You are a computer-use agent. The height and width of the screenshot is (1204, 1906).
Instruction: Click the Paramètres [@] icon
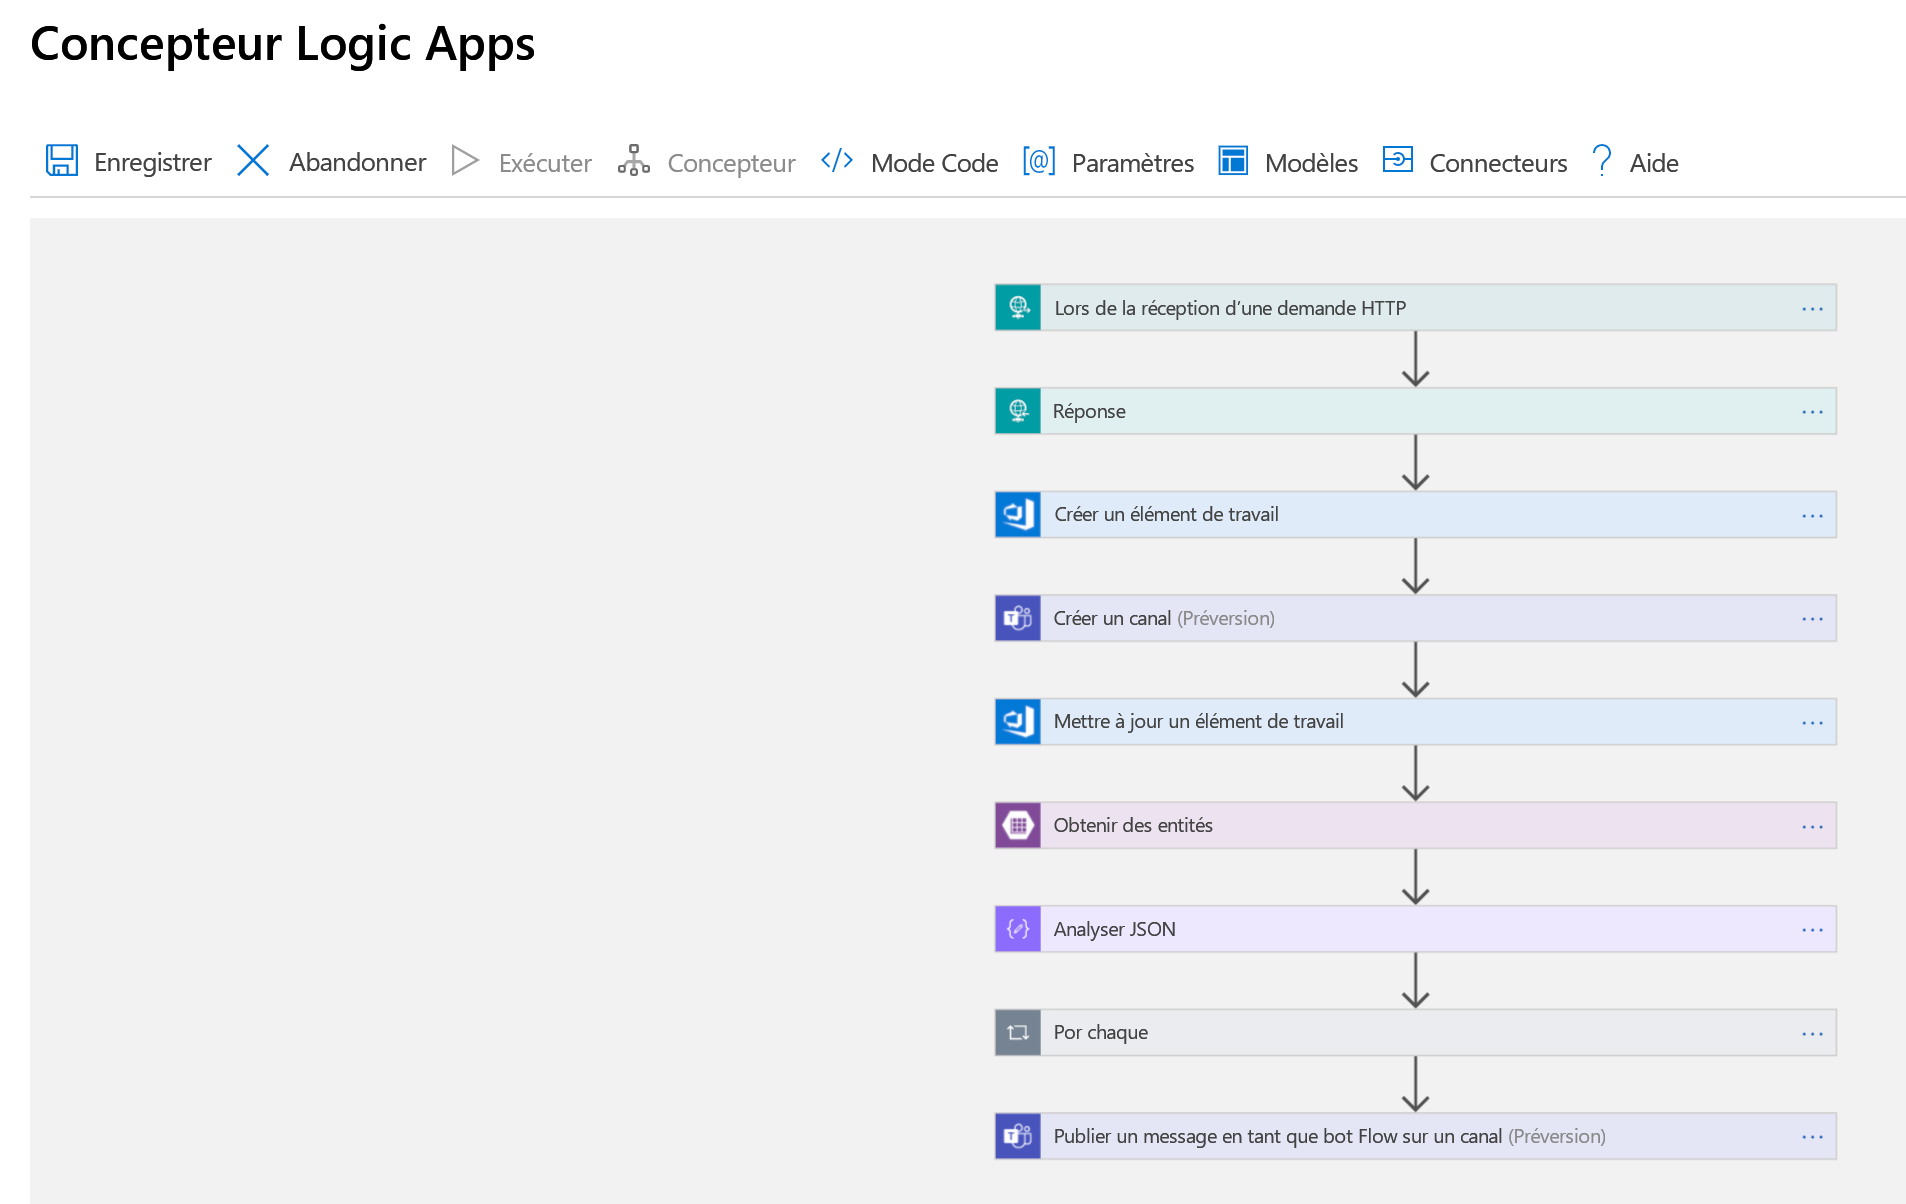coord(1039,160)
